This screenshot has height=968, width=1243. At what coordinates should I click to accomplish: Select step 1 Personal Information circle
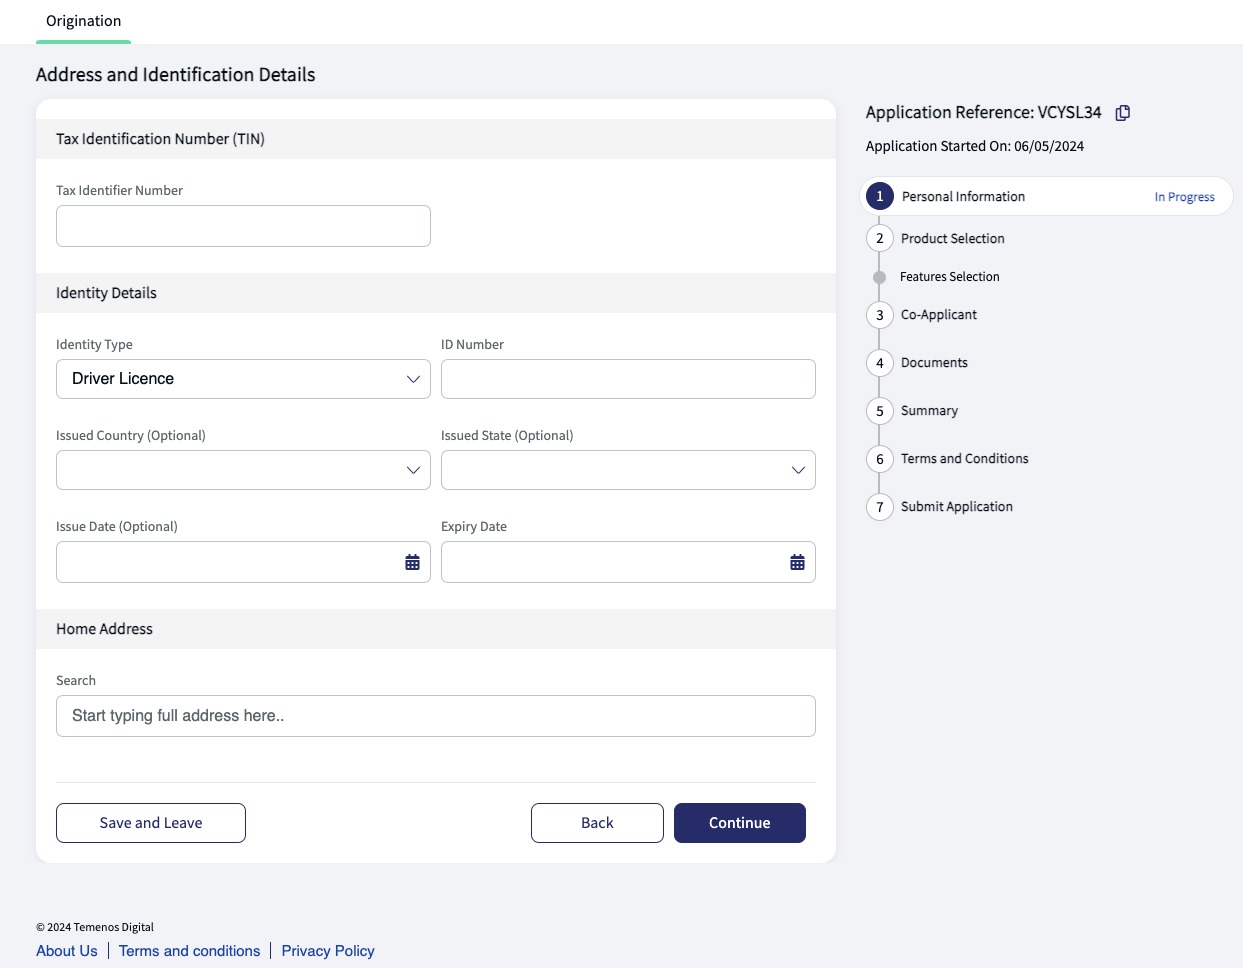[880, 196]
